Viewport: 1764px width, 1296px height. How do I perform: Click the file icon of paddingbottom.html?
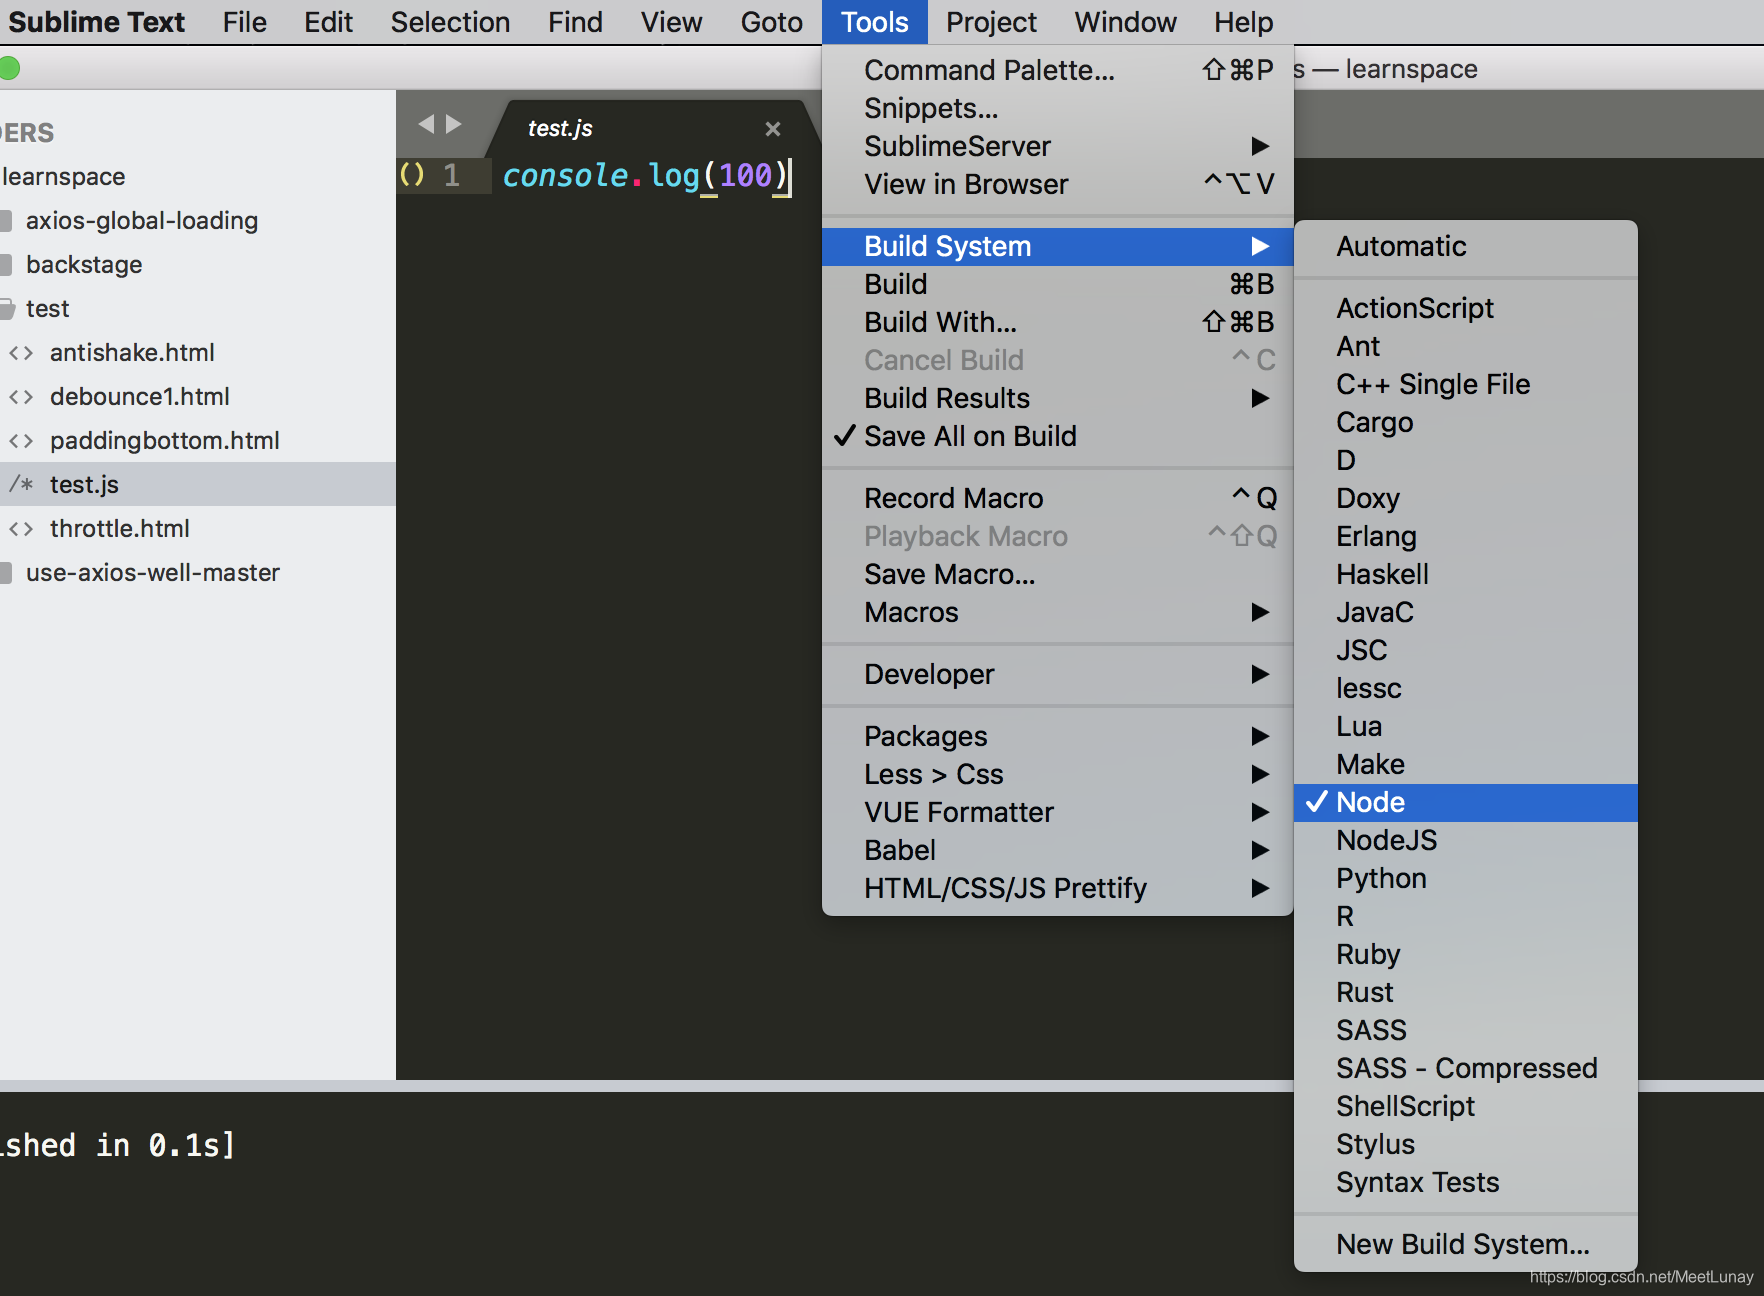click(21, 441)
